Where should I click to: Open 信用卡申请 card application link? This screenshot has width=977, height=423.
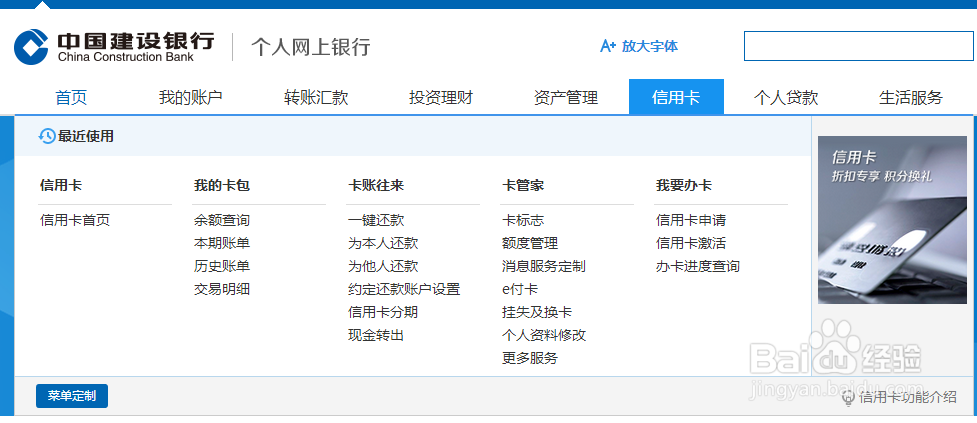[x=691, y=220]
